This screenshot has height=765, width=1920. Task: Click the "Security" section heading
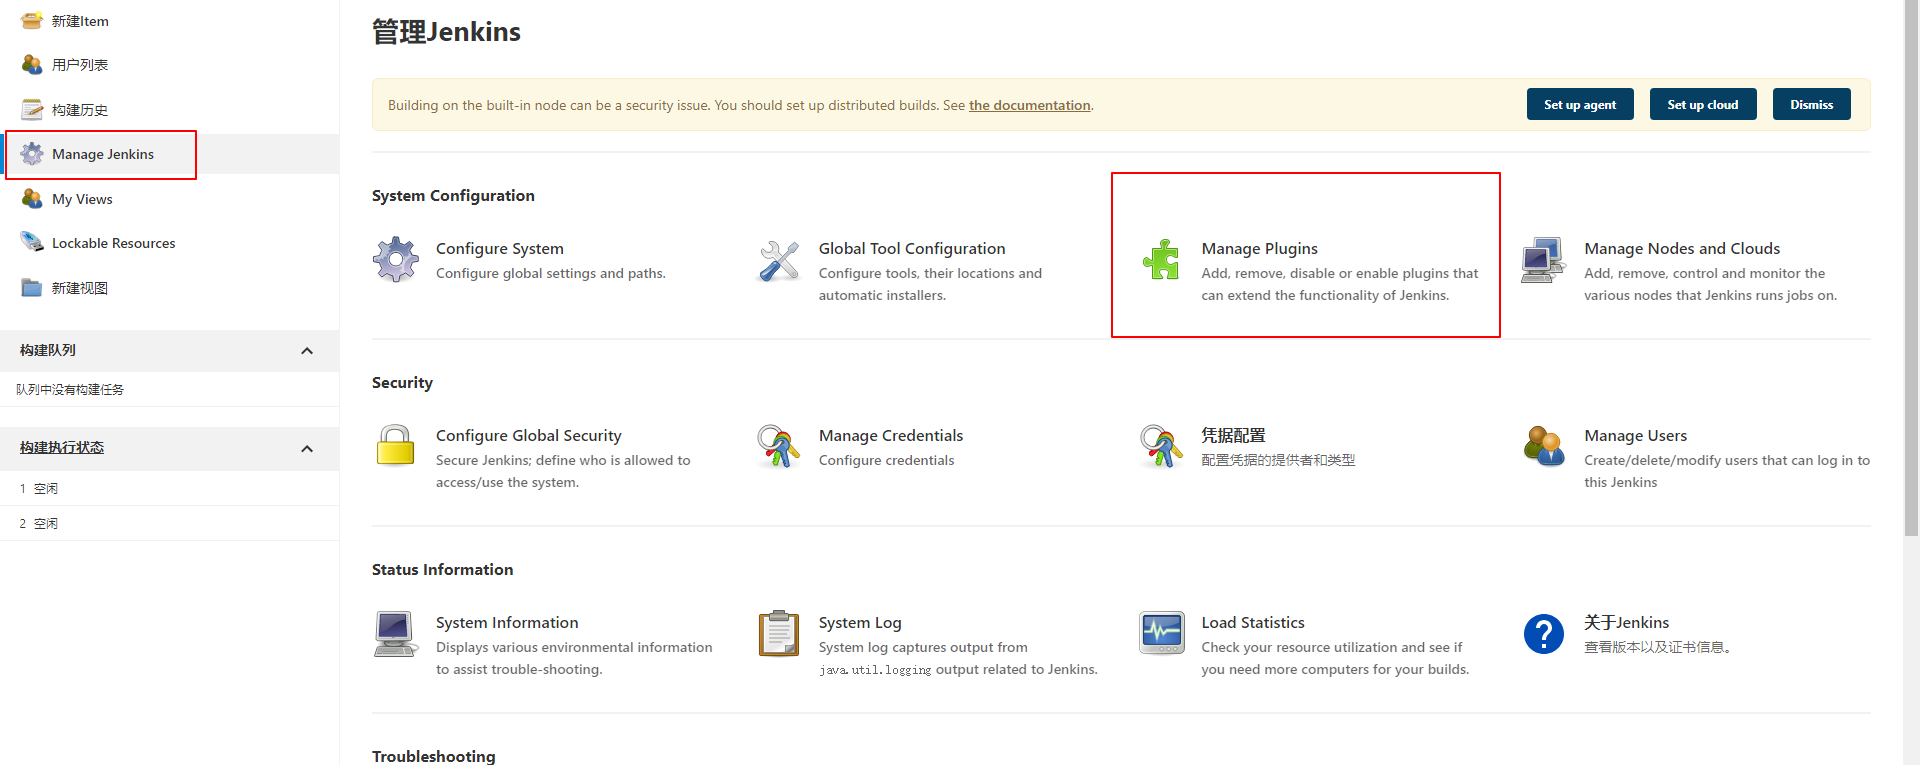402,382
